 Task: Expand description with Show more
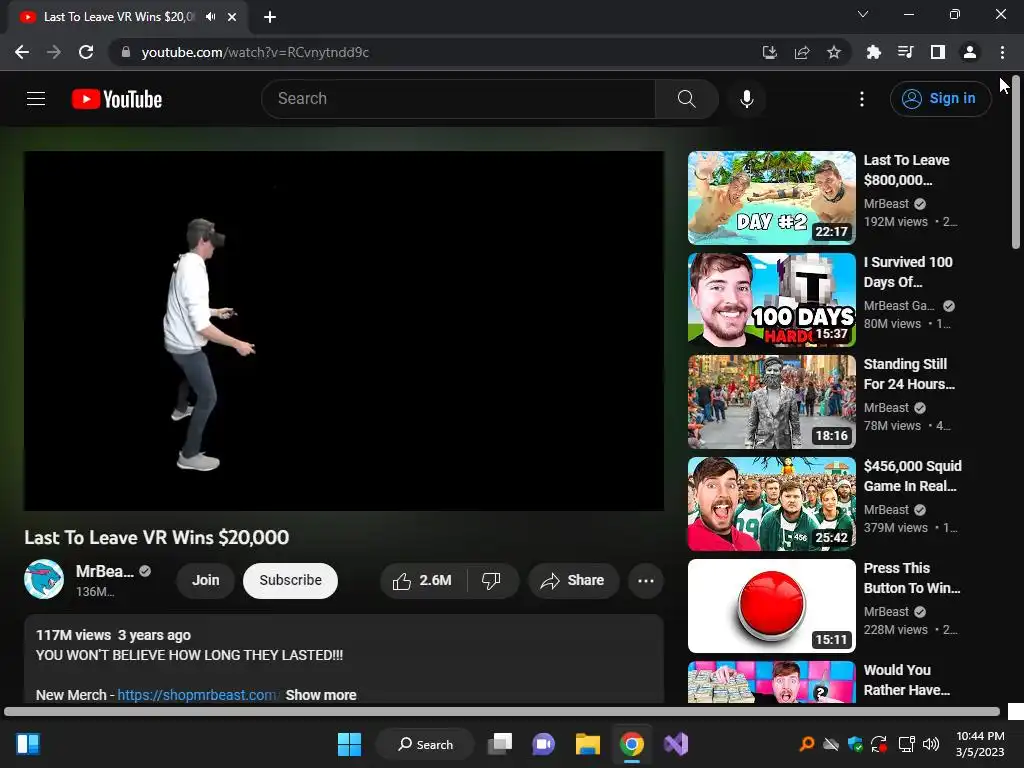point(321,695)
